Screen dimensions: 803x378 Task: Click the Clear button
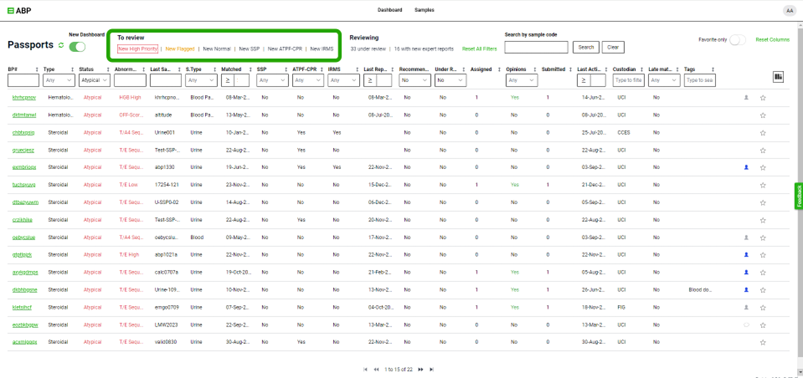(613, 47)
